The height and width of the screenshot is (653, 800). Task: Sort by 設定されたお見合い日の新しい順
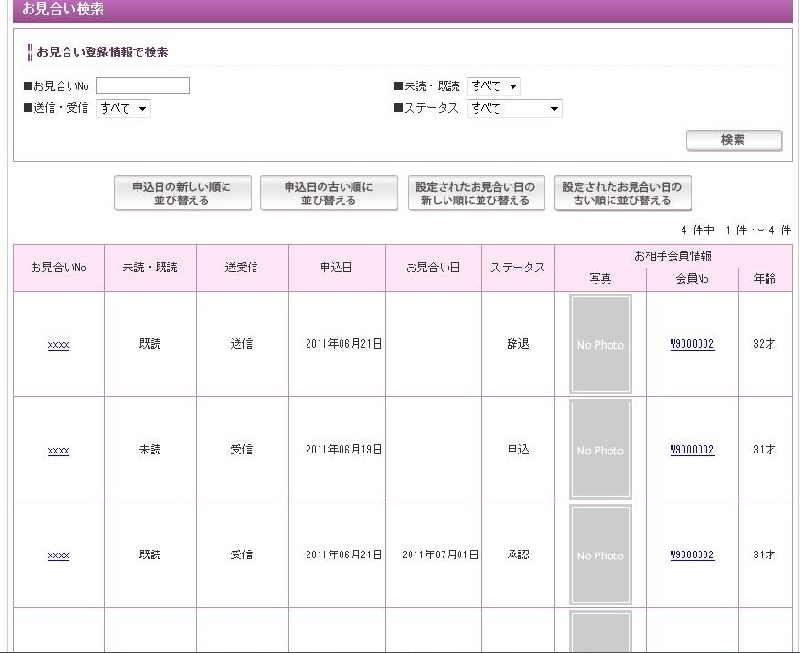(x=476, y=194)
